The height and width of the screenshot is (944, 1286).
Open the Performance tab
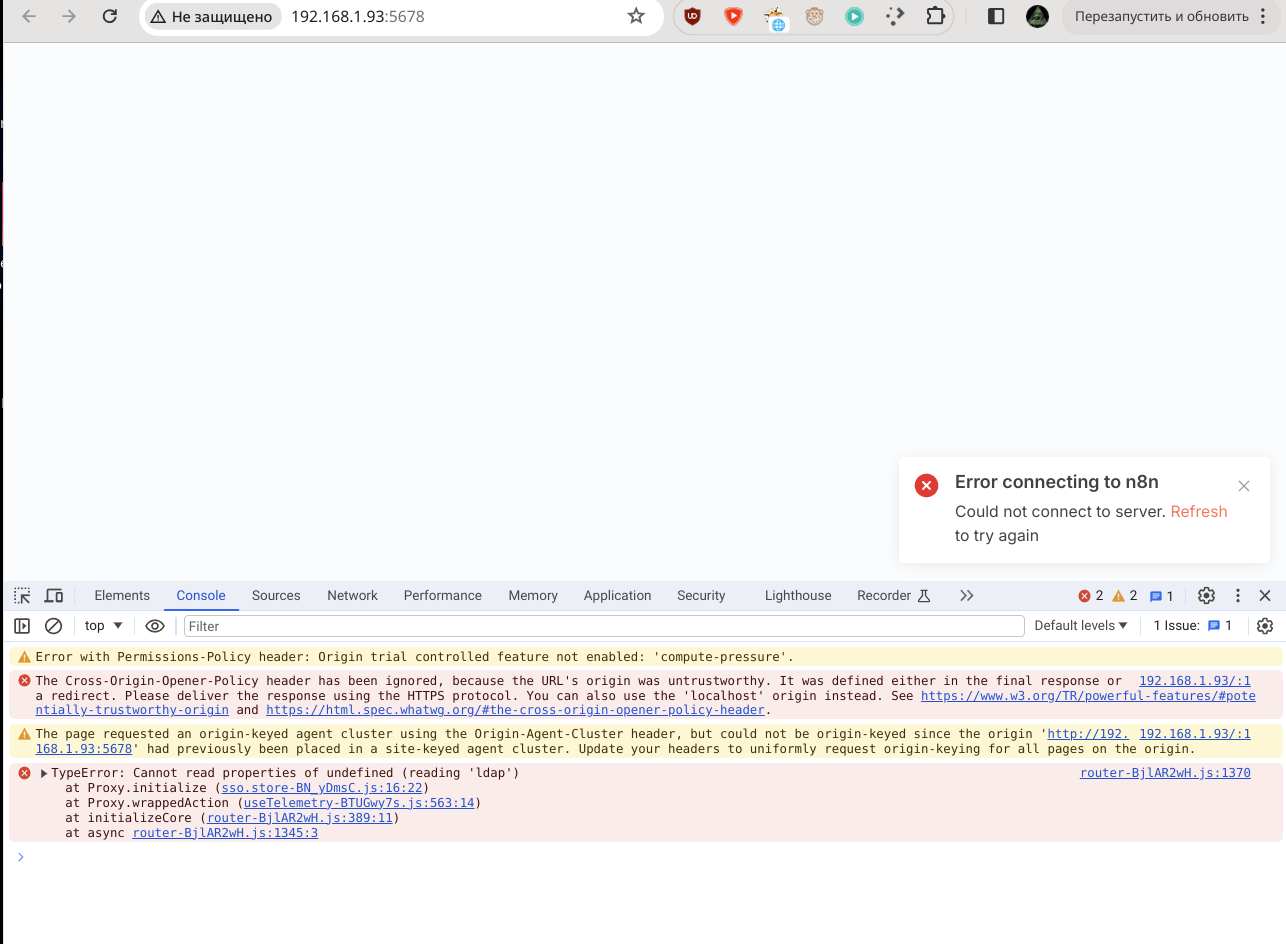pyautogui.click(x=443, y=596)
